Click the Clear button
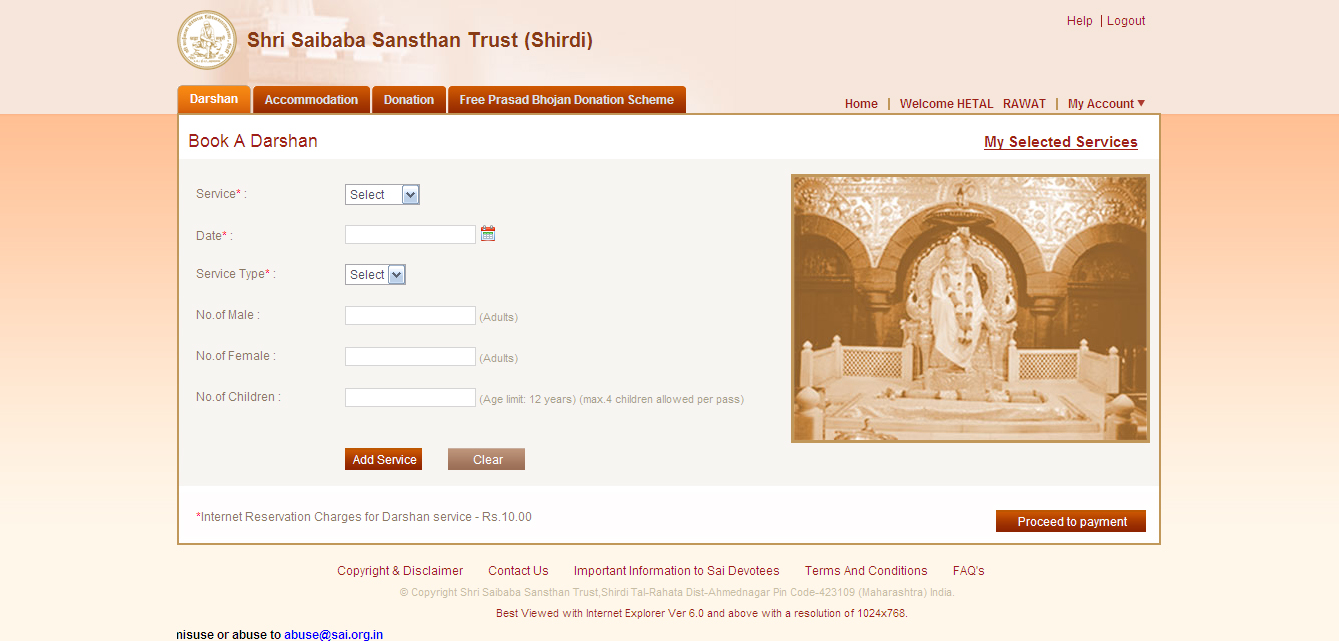1339x641 pixels. click(x=487, y=459)
